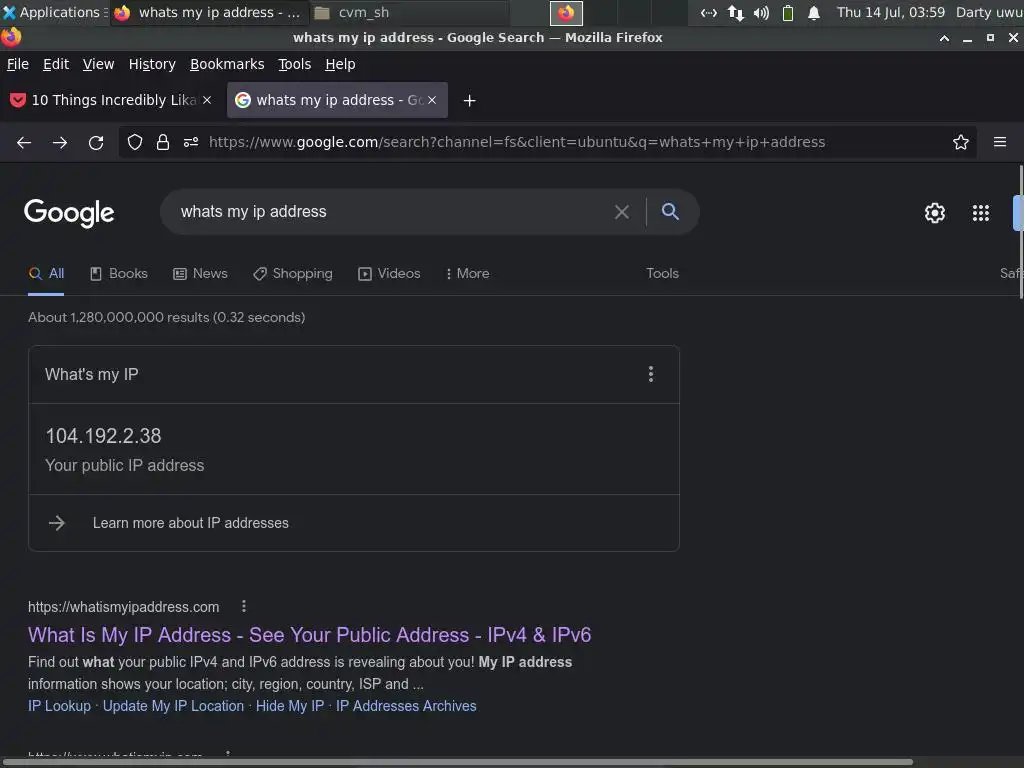Select the 'whats my ip address' browser tab

pos(337,100)
